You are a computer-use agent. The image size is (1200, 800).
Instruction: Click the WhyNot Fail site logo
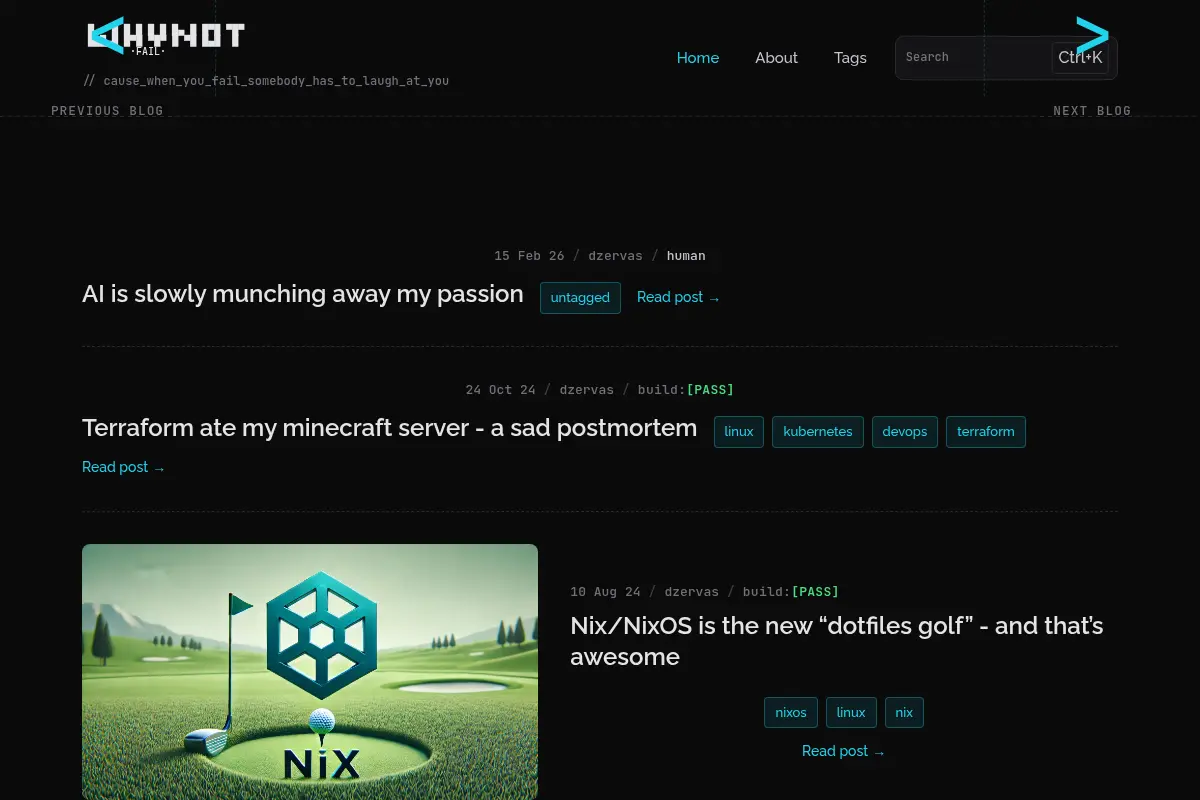click(167, 37)
